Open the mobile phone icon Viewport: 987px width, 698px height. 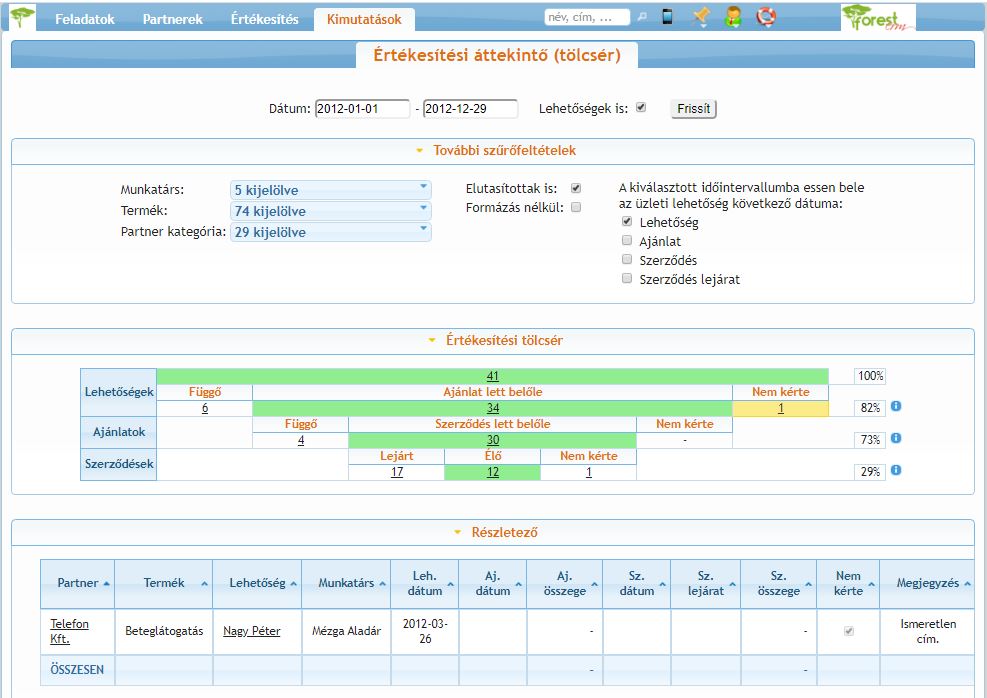(x=668, y=18)
